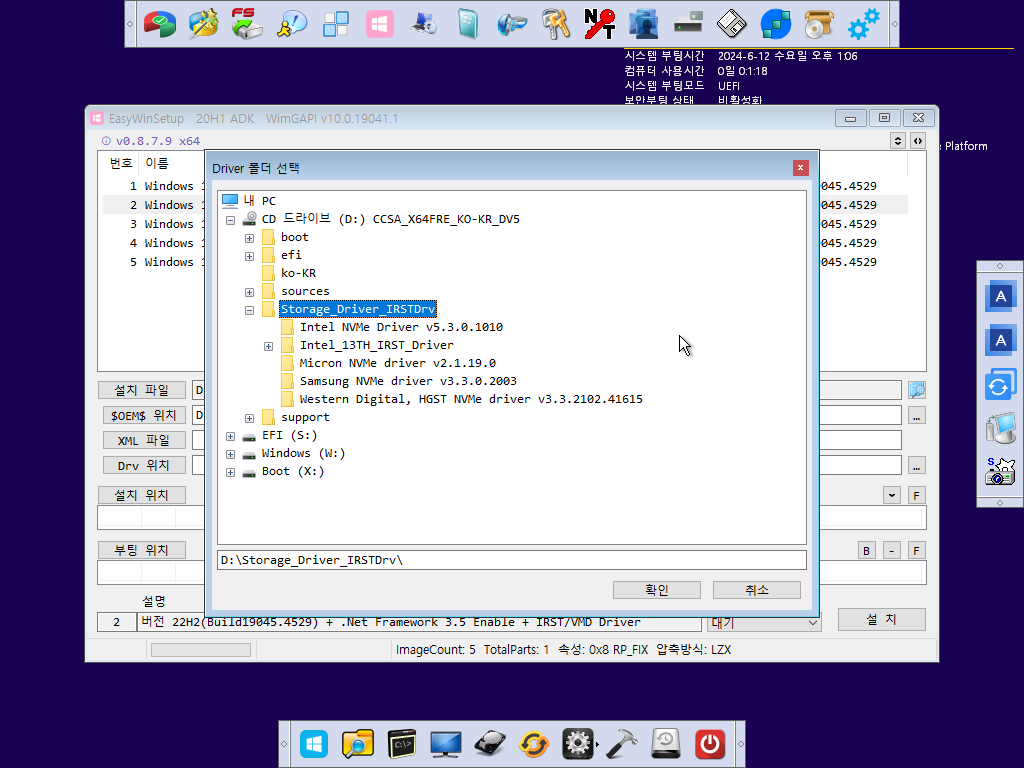Open the blue gears settings icon
The image size is (1024, 768).
[863, 24]
